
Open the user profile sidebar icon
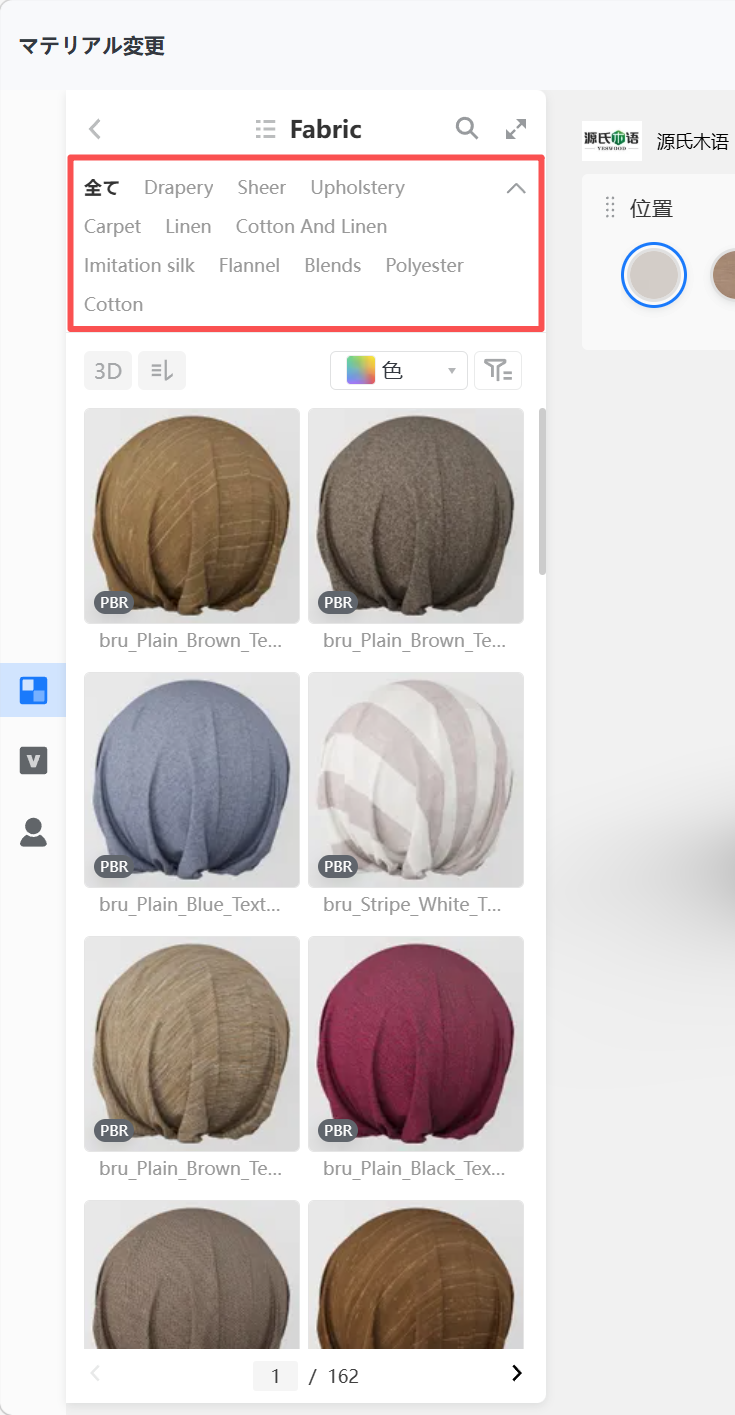(x=33, y=832)
